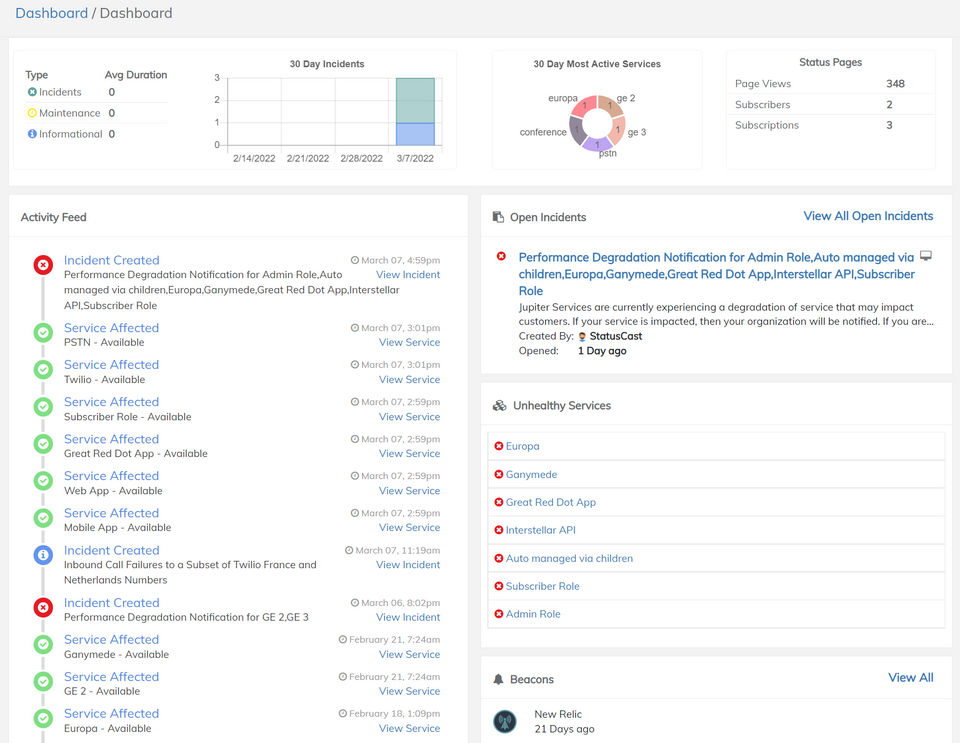Click the blue informational icon in Activity Feed
This screenshot has width=960, height=743.
coord(43,555)
